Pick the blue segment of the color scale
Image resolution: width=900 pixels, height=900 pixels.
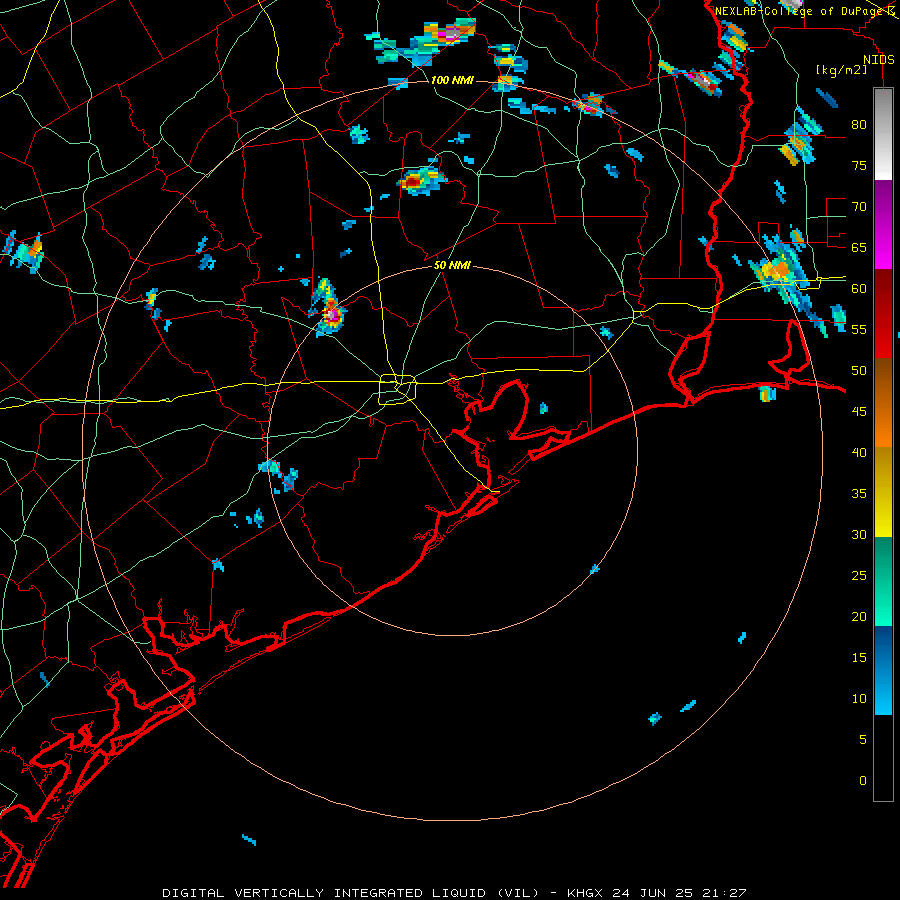point(883,670)
